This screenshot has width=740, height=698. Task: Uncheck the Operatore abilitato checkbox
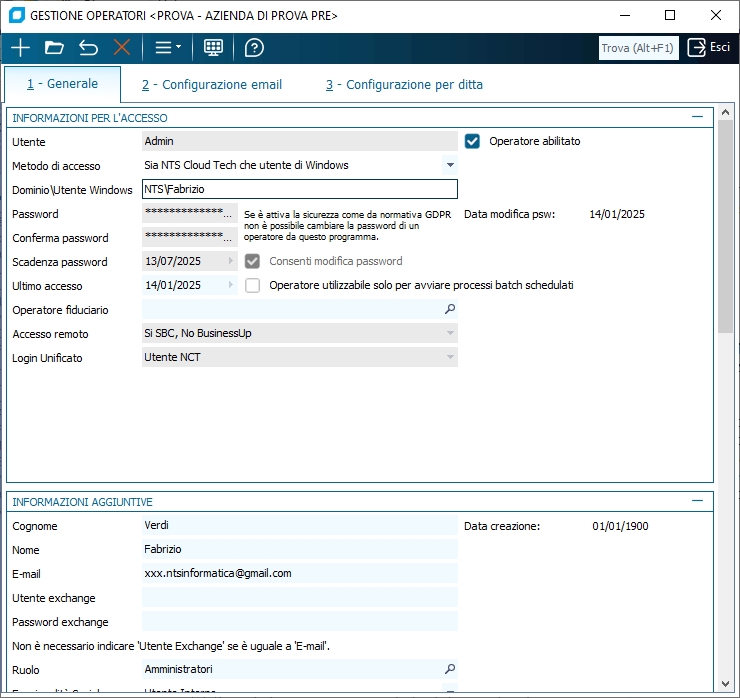click(x=473, y=141)
